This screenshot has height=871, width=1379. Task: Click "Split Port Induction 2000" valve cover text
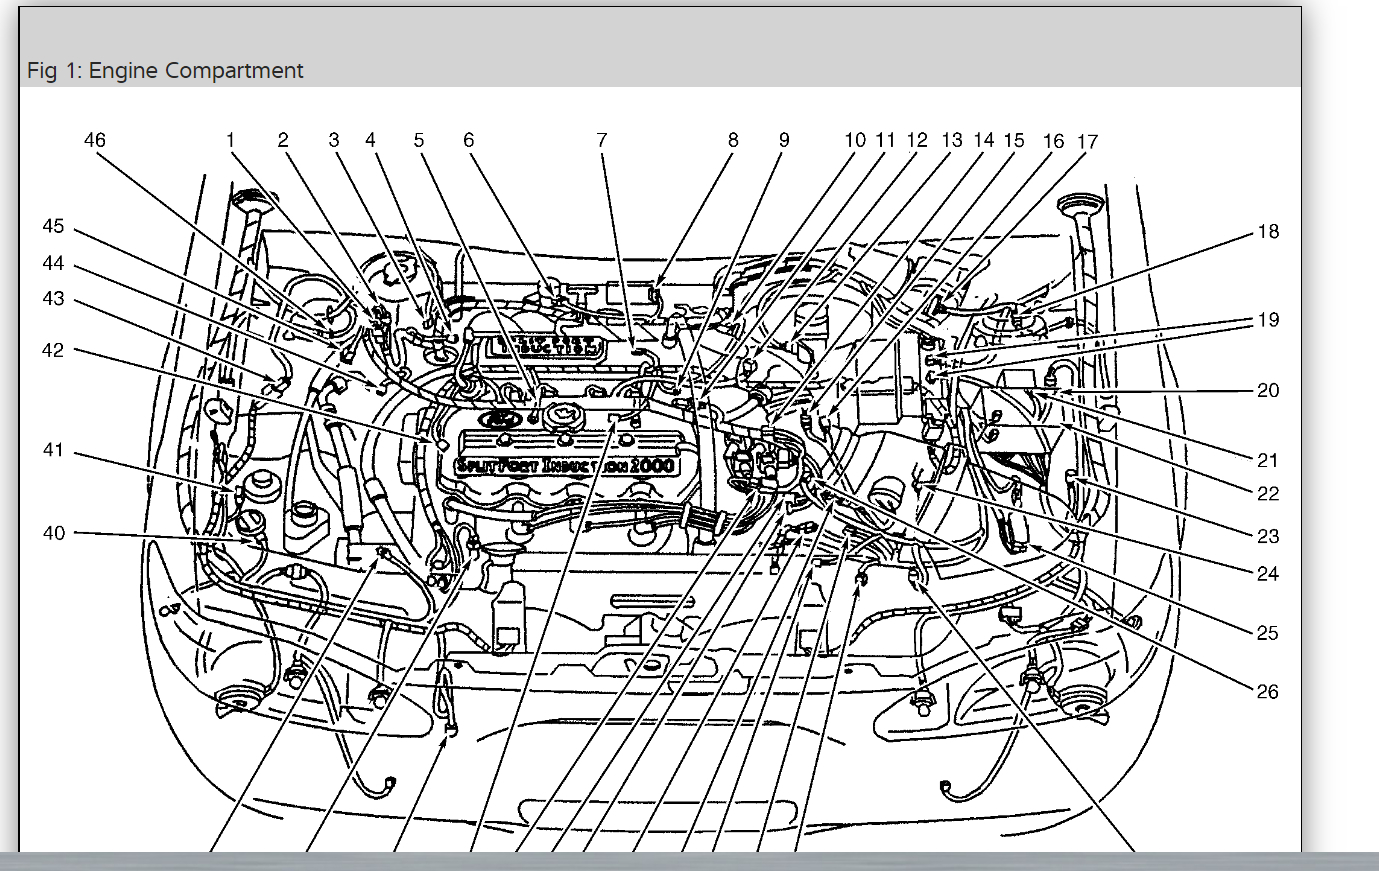click(x=566, y=466)
